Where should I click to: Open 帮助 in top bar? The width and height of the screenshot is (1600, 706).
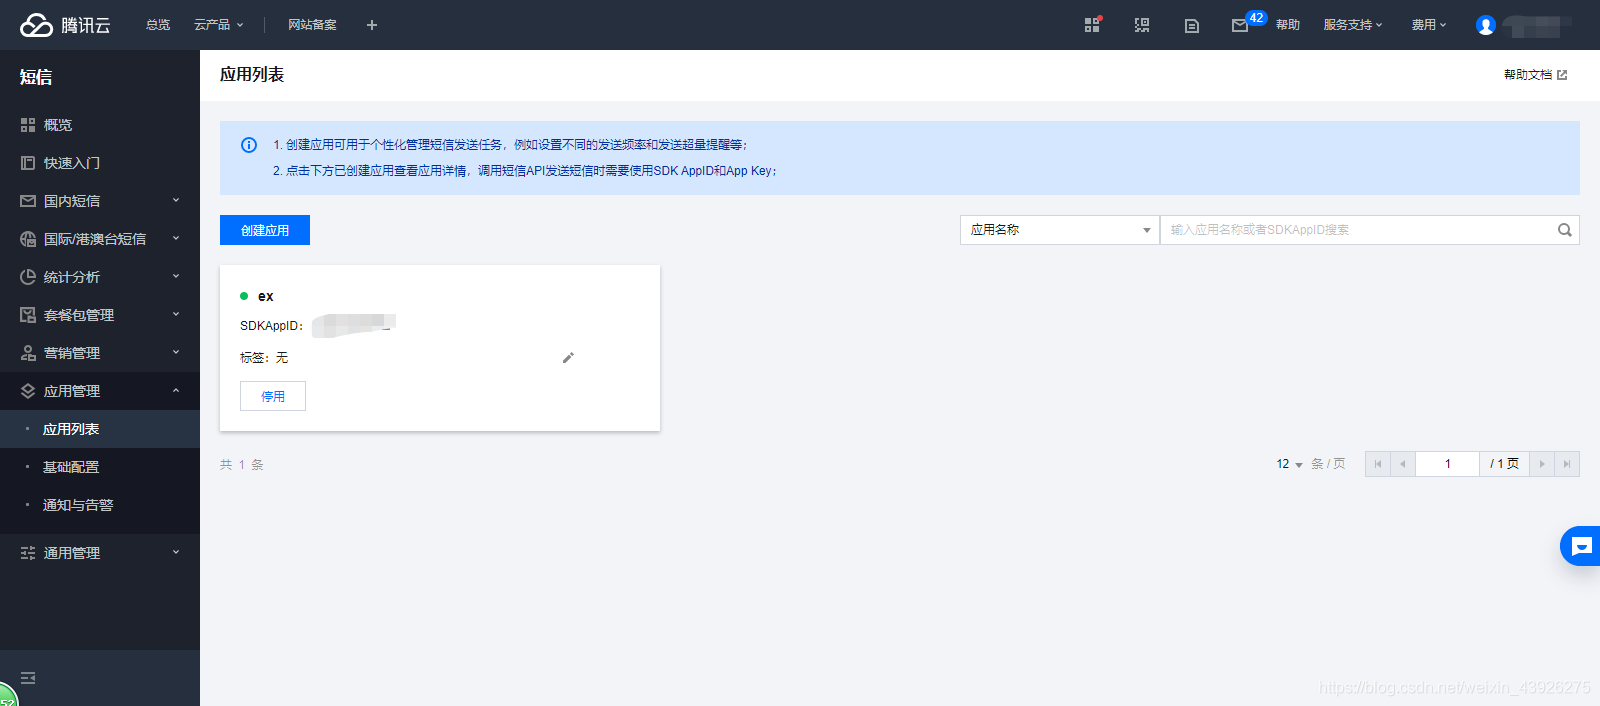[1288, 25]
